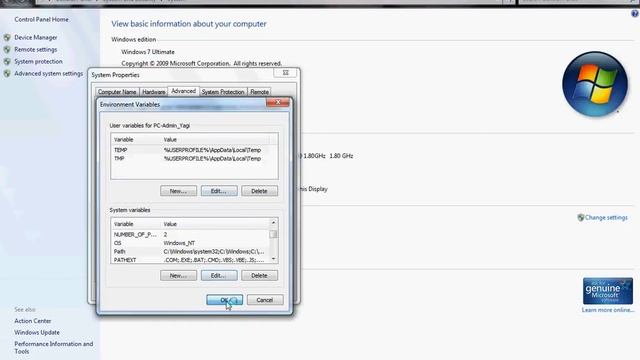Switch to Remote tab

259,92
